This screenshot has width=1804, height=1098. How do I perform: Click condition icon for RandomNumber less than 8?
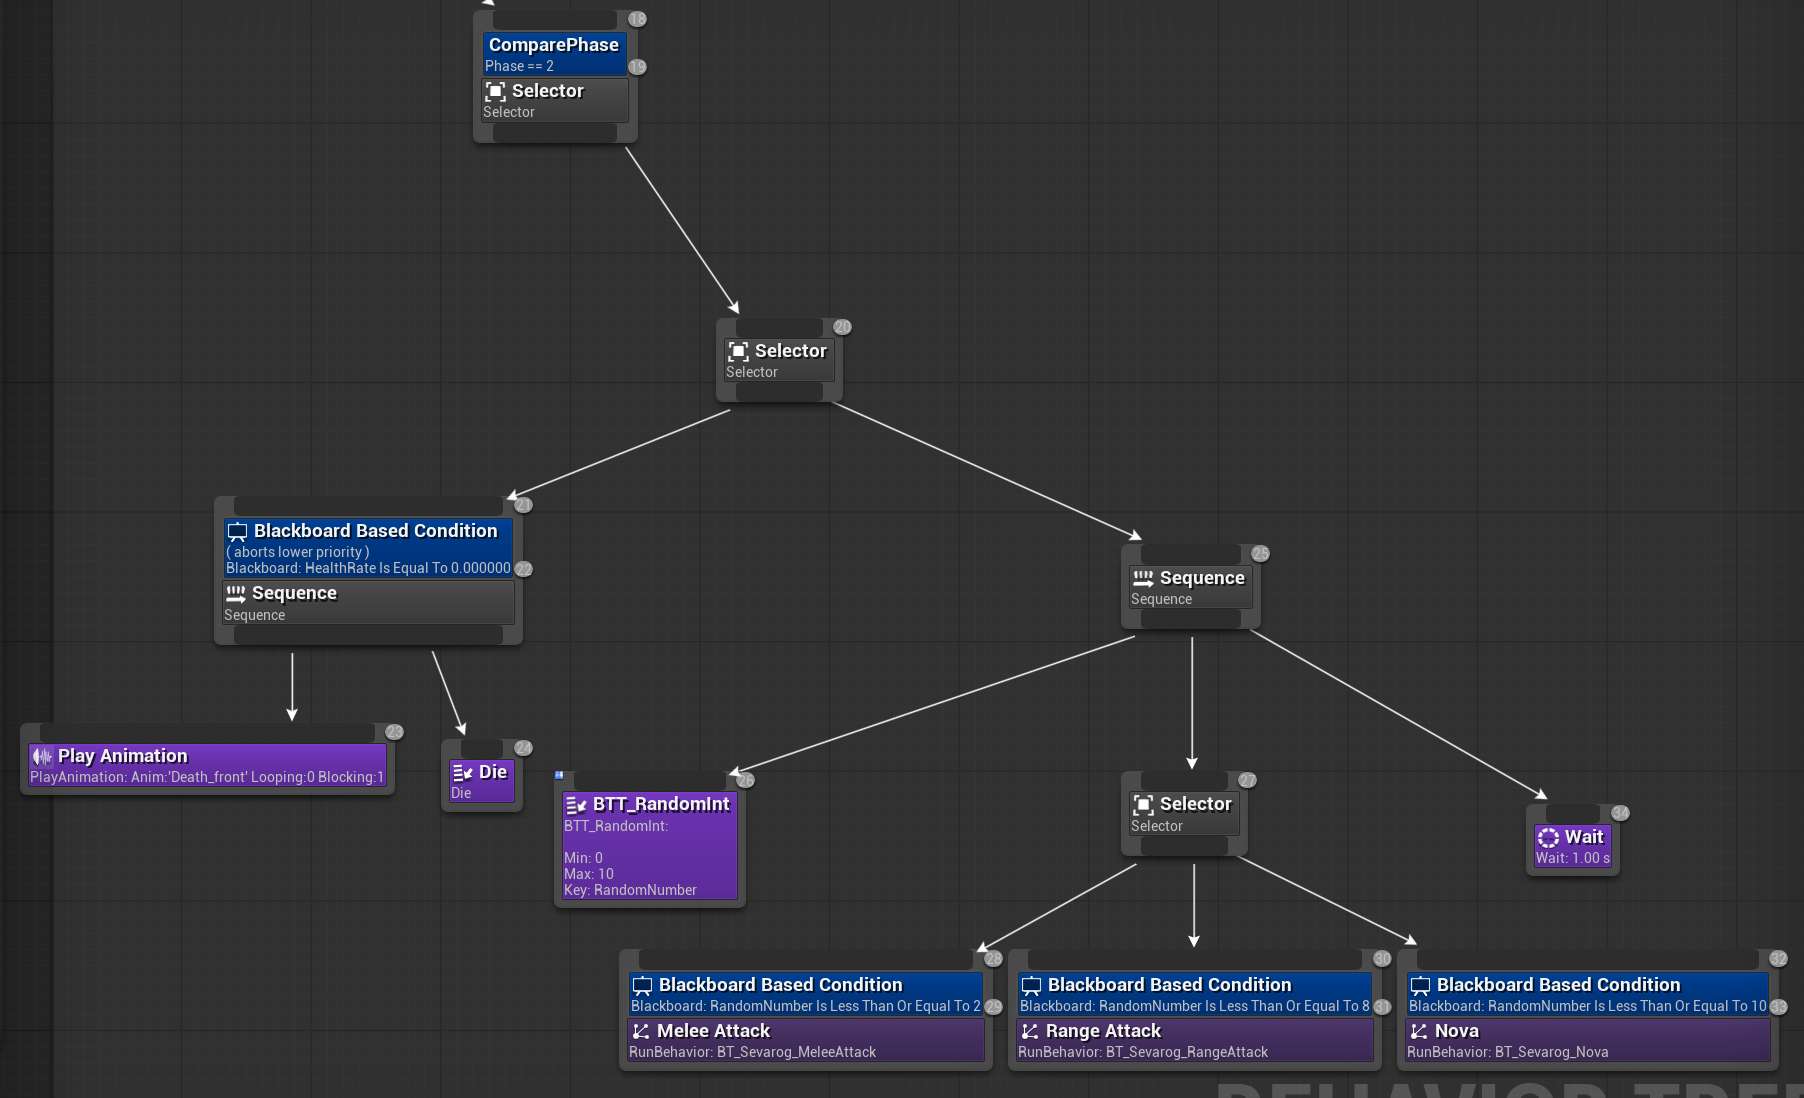point(1031,986)
